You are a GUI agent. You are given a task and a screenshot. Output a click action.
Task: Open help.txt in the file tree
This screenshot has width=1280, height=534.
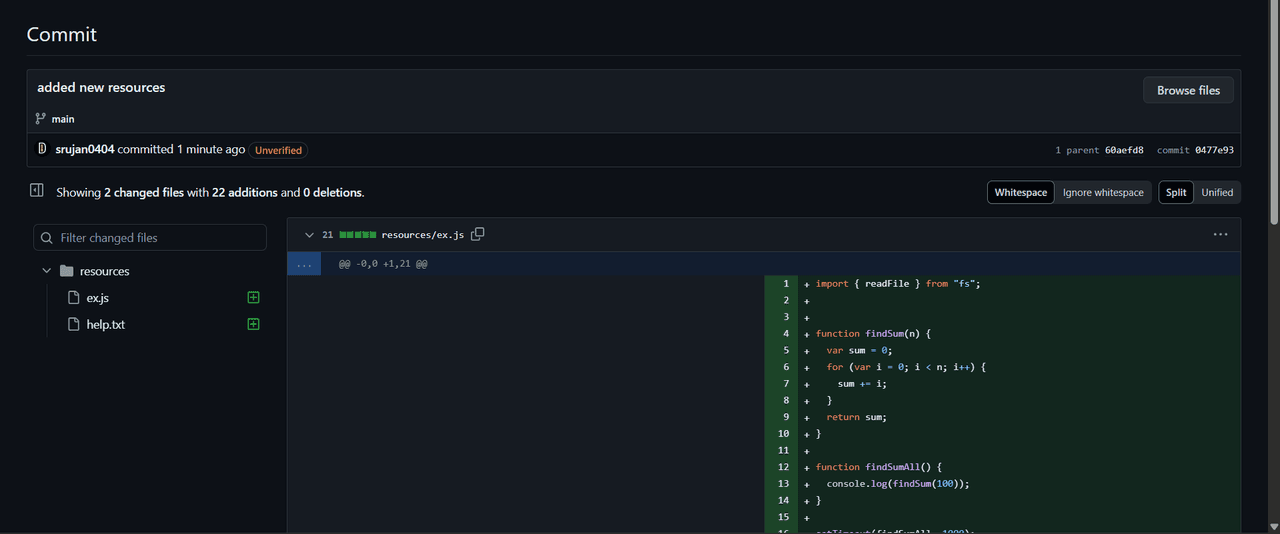pos(105,325)
